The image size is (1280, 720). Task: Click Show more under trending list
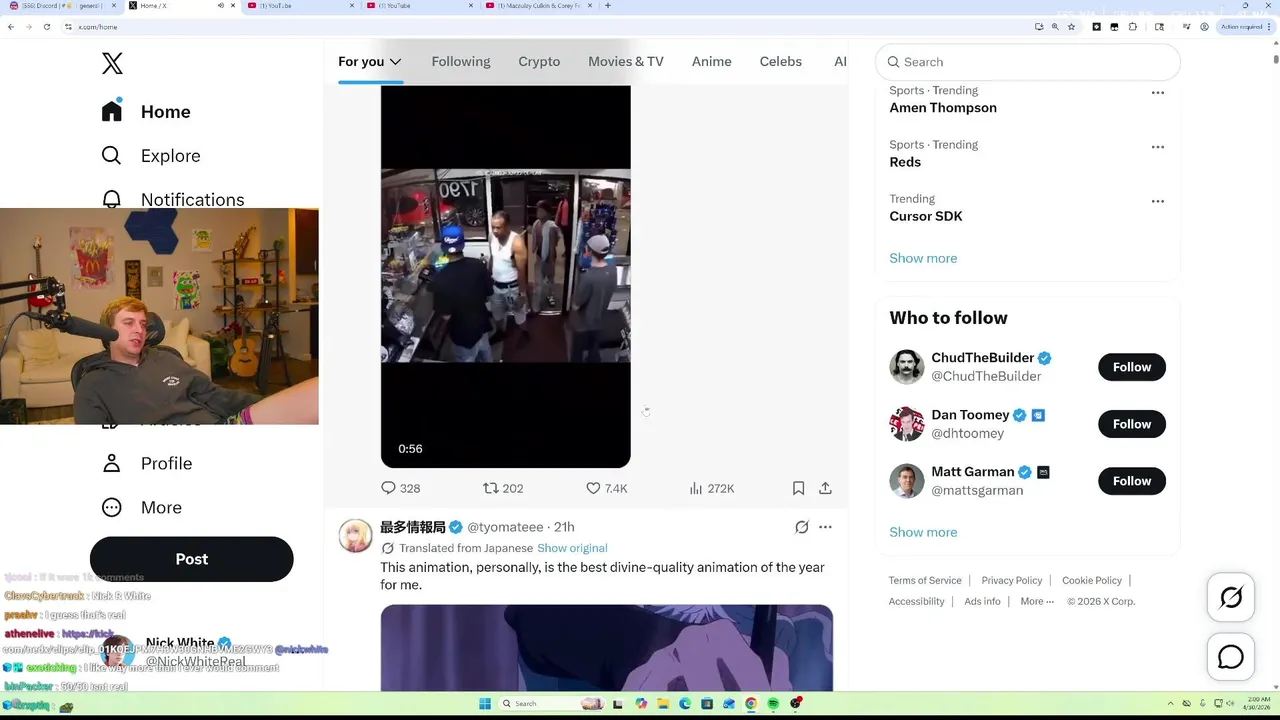pos(923,258)
